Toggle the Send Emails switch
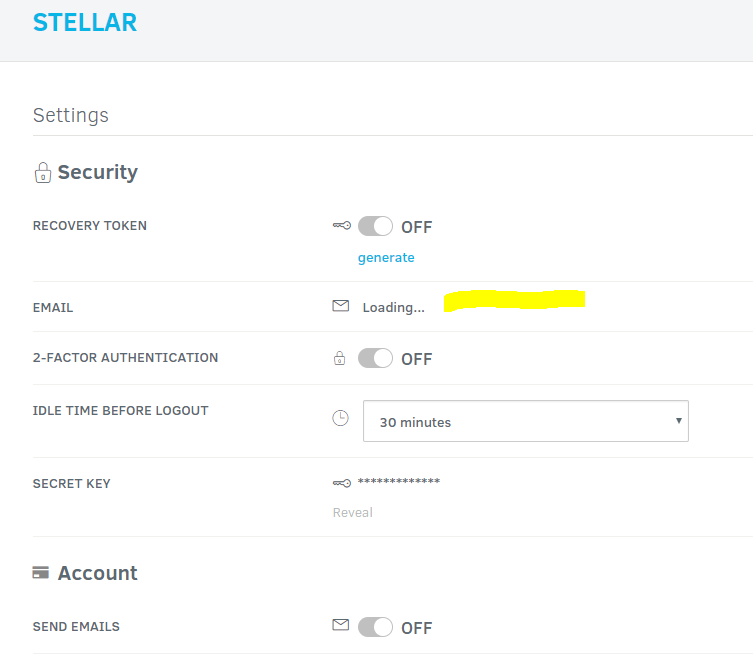Viewport: 753px width, 666px height. click(376, 627)
